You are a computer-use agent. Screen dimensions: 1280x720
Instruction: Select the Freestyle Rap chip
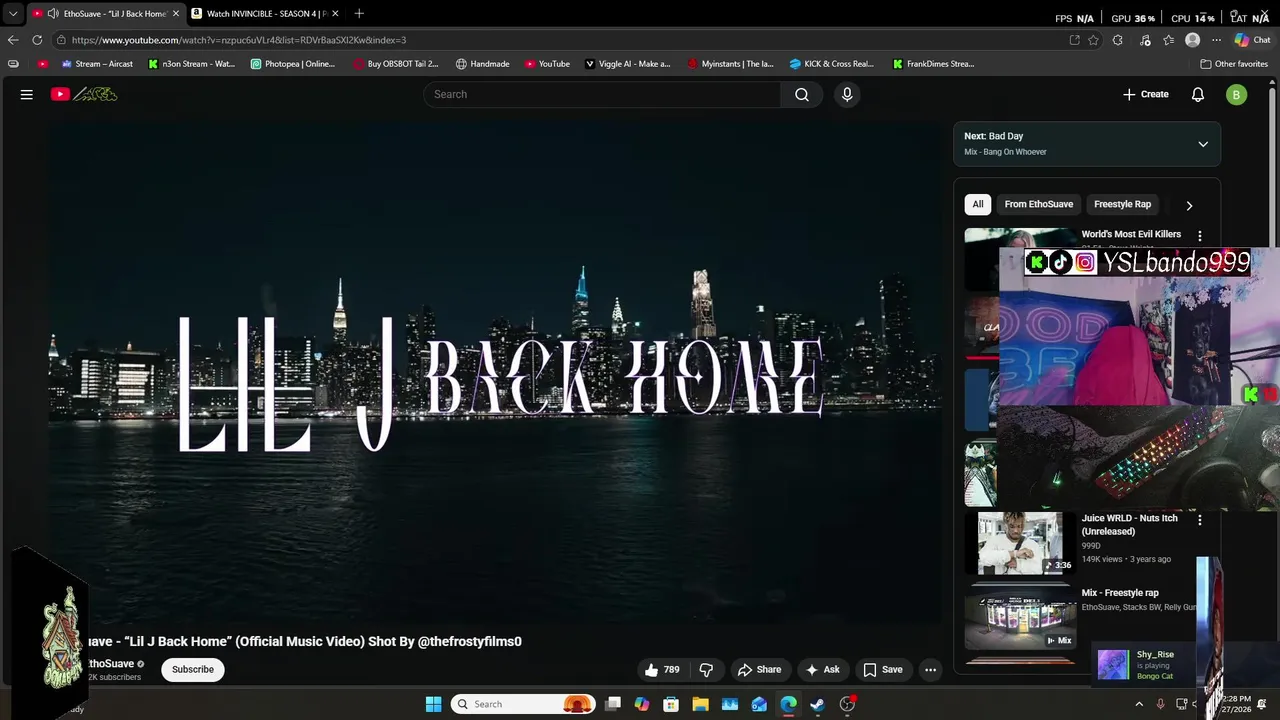point(1122,204)
